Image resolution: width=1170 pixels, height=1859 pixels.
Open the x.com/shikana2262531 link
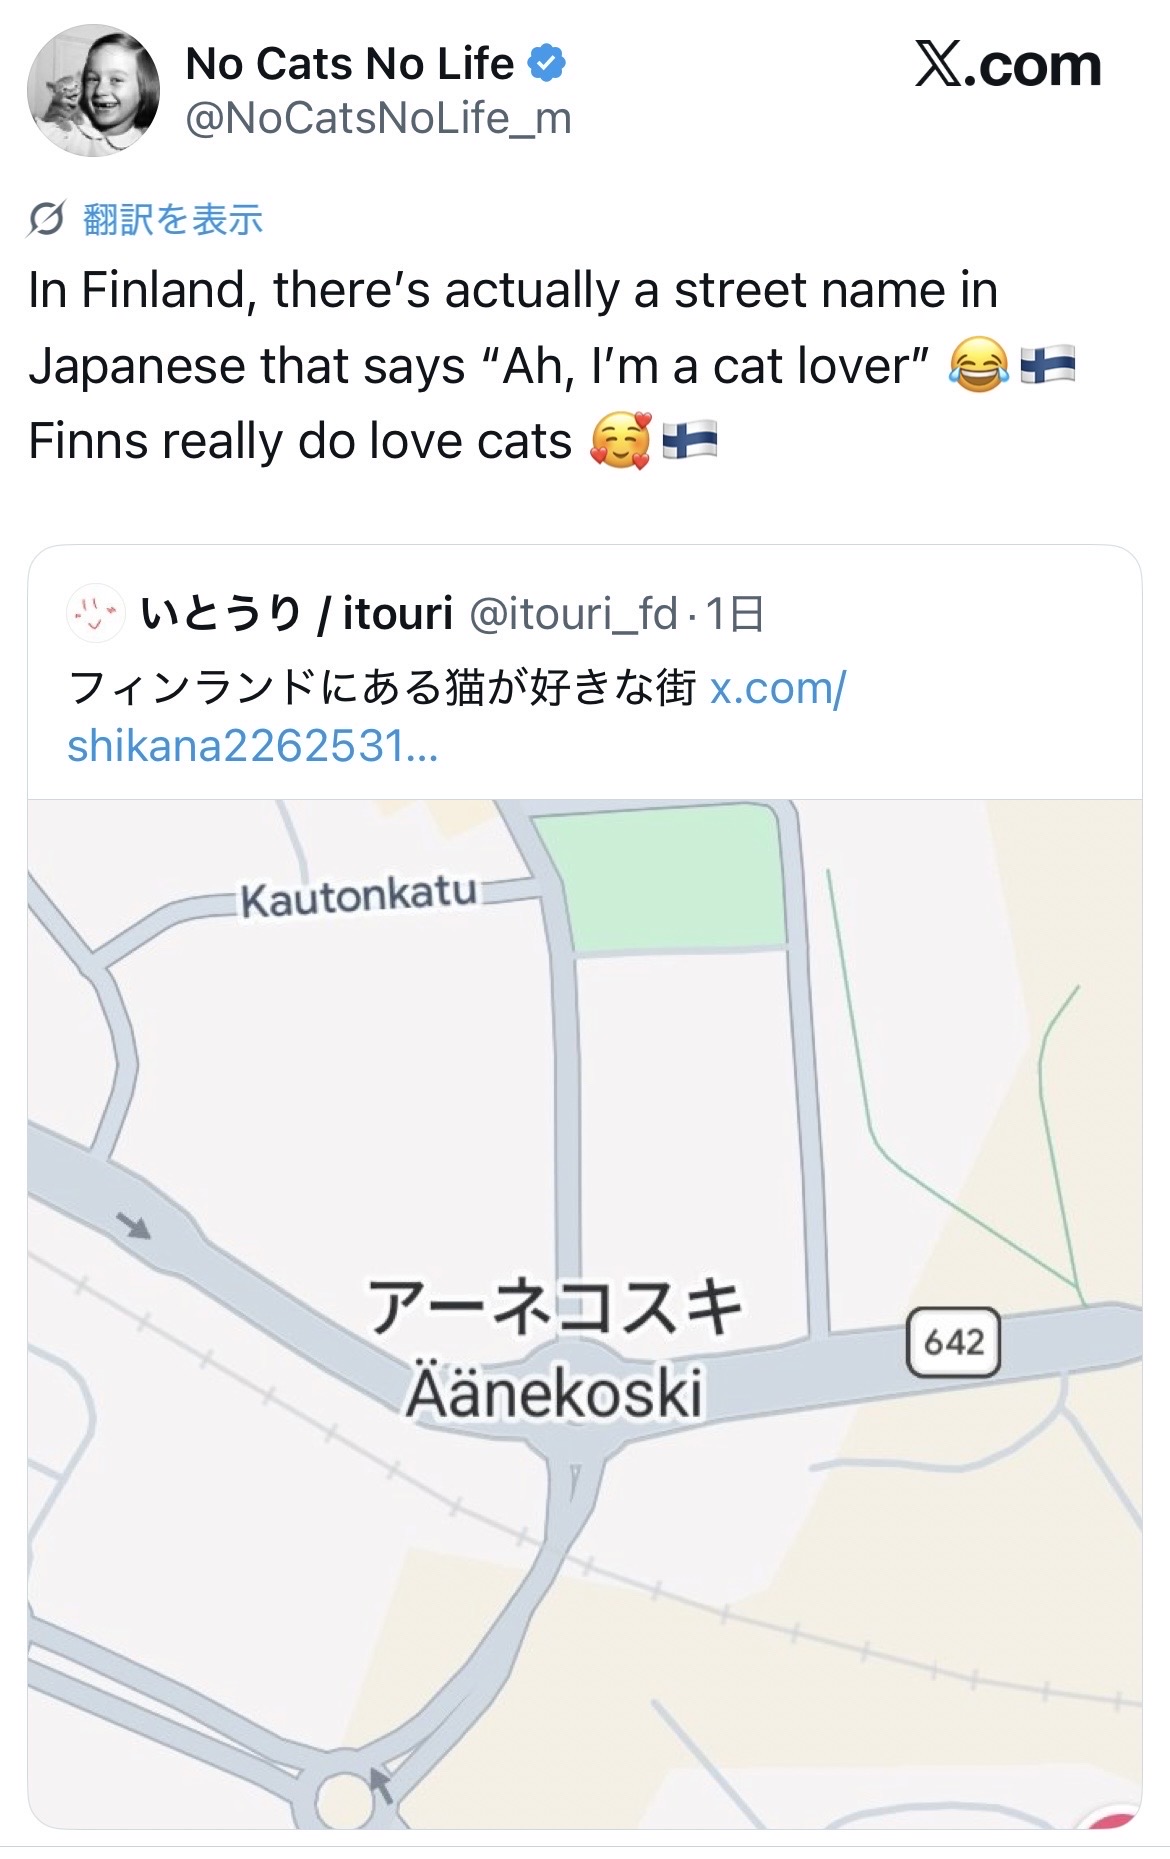455,716
